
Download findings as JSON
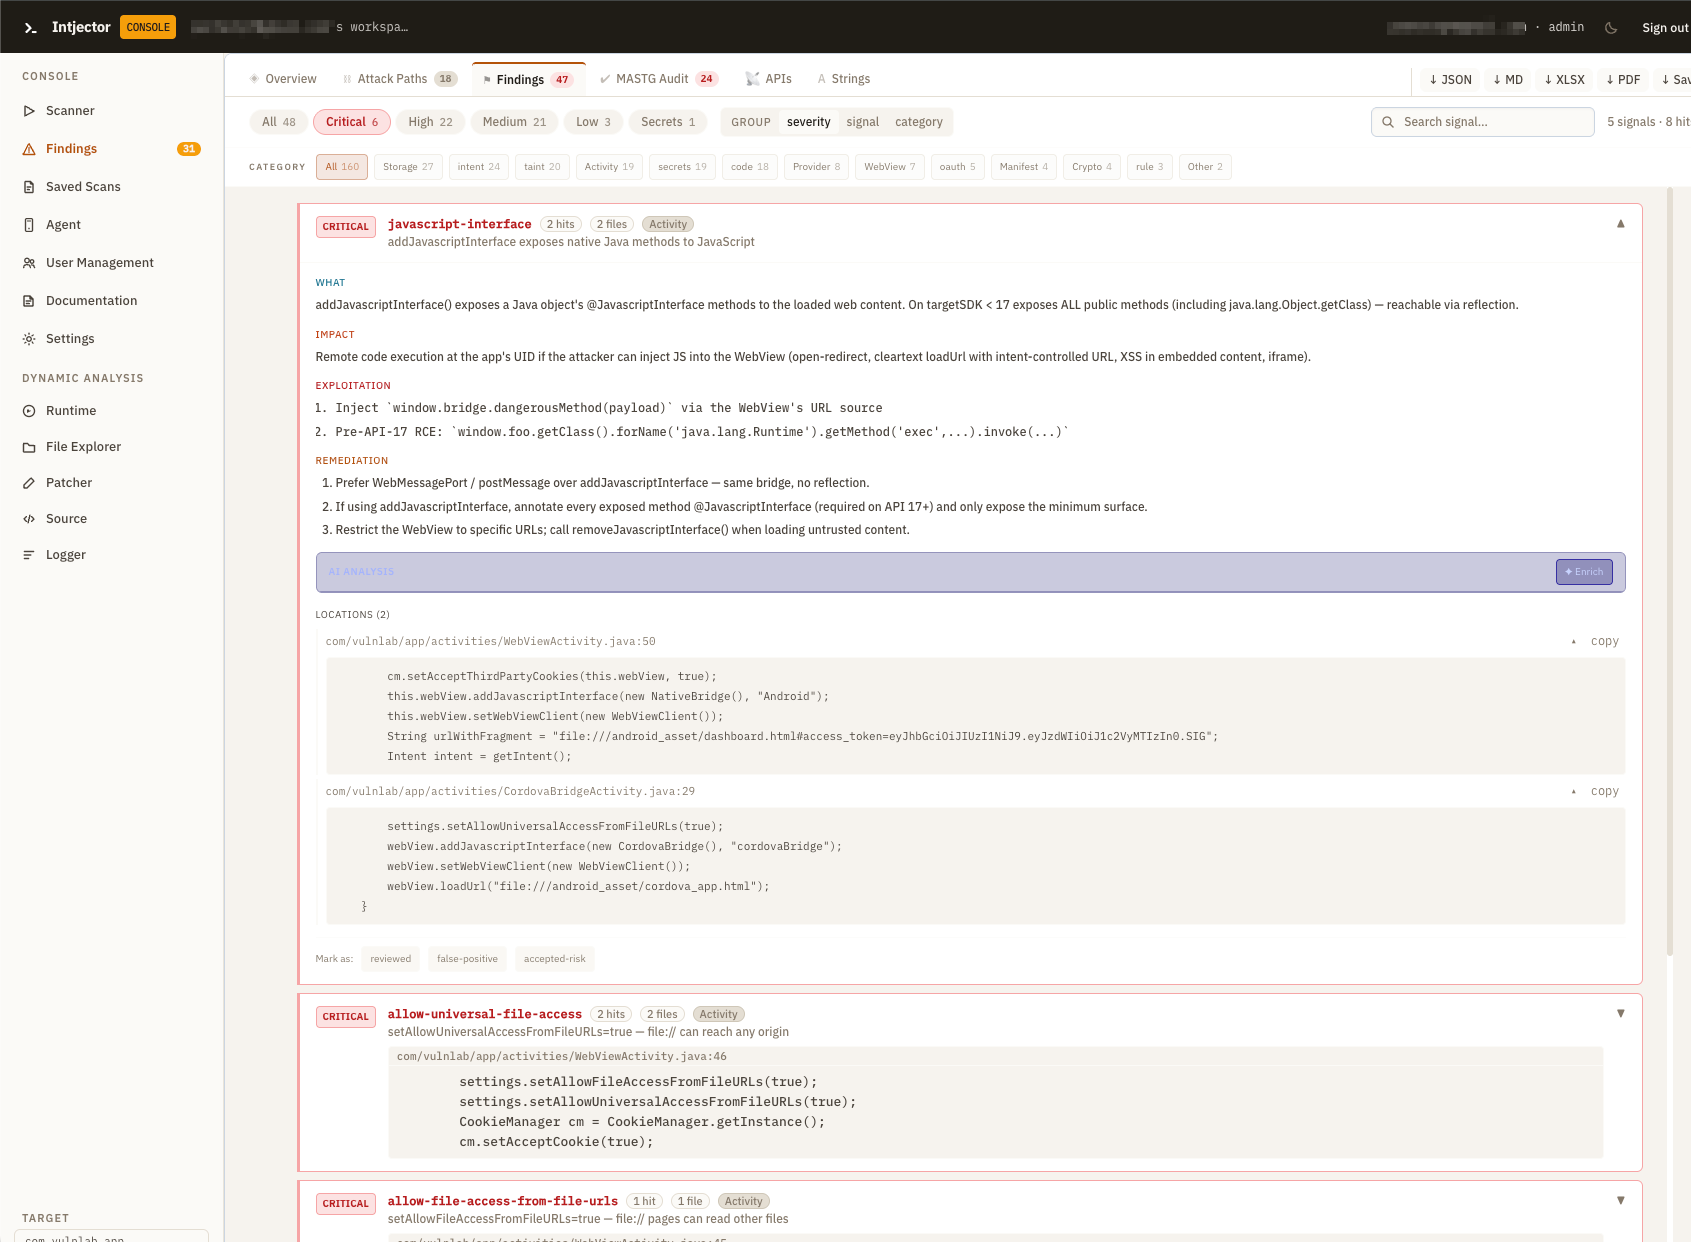click(x=1450, y=80)
